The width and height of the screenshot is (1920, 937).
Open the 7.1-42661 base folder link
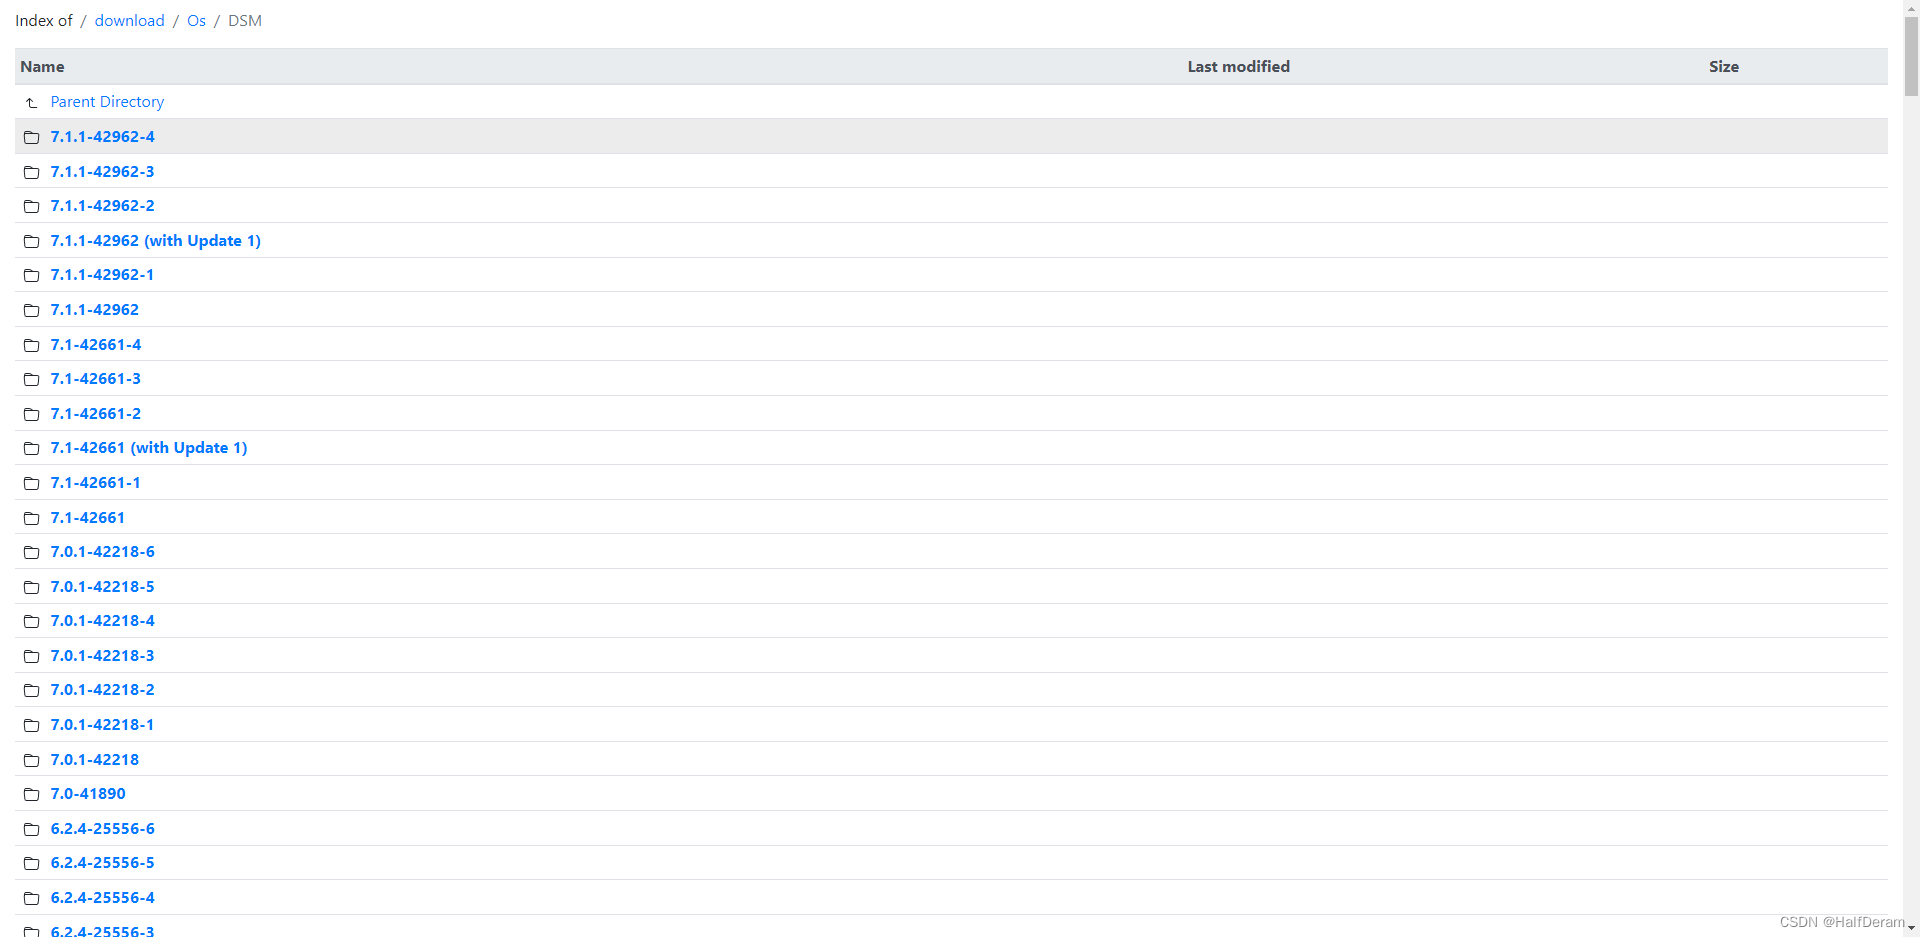88,518
